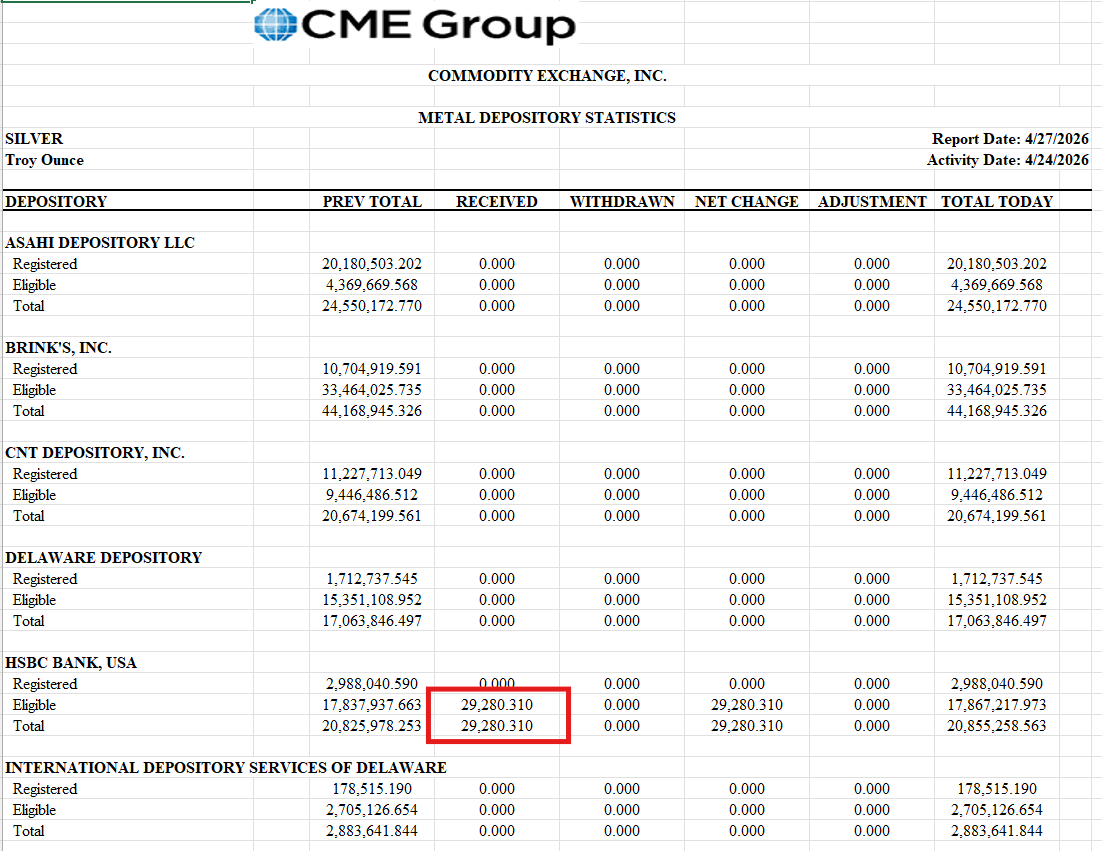Image resolution: width=1102 pixels, height=851 pixels.
Task: Click the RECEIVED column header
Action: [497, 202]
